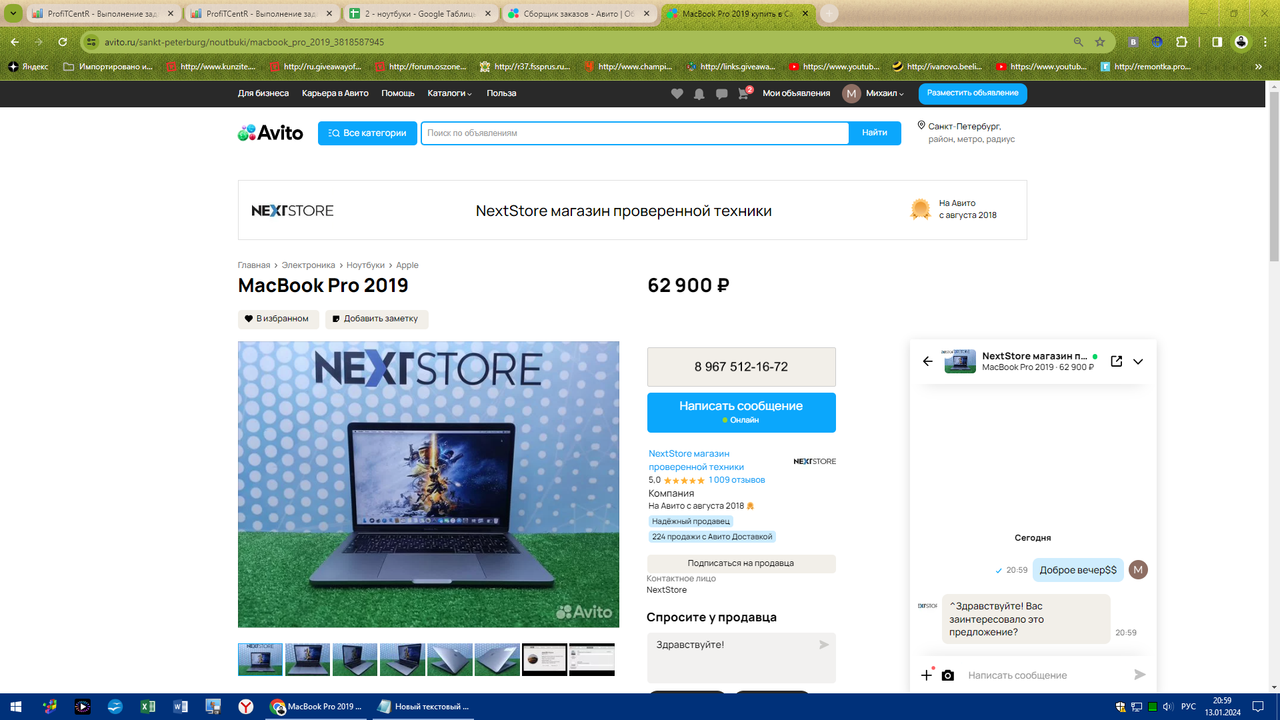Open the 'Все категории' menu
Image resolution: width=1280 pixels, height=720 pixels.
point(367,133)
